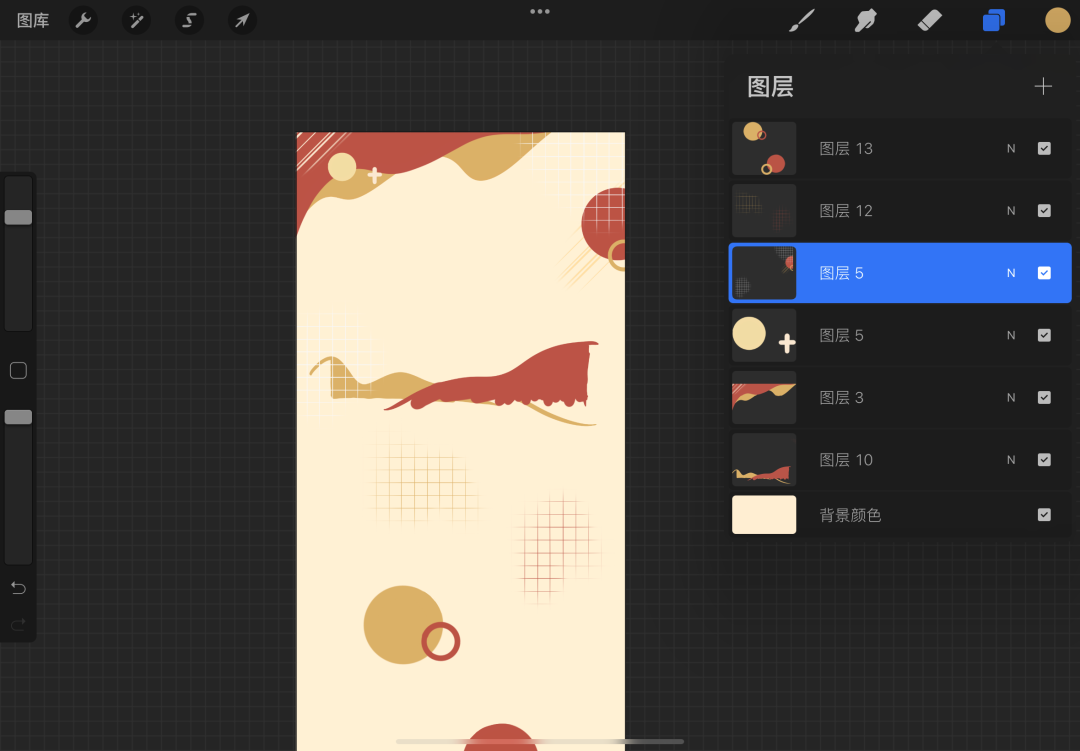Screen dimensions: 1080x751
Task: Select the Eraser tool
Action: click(x=930, y=20)
